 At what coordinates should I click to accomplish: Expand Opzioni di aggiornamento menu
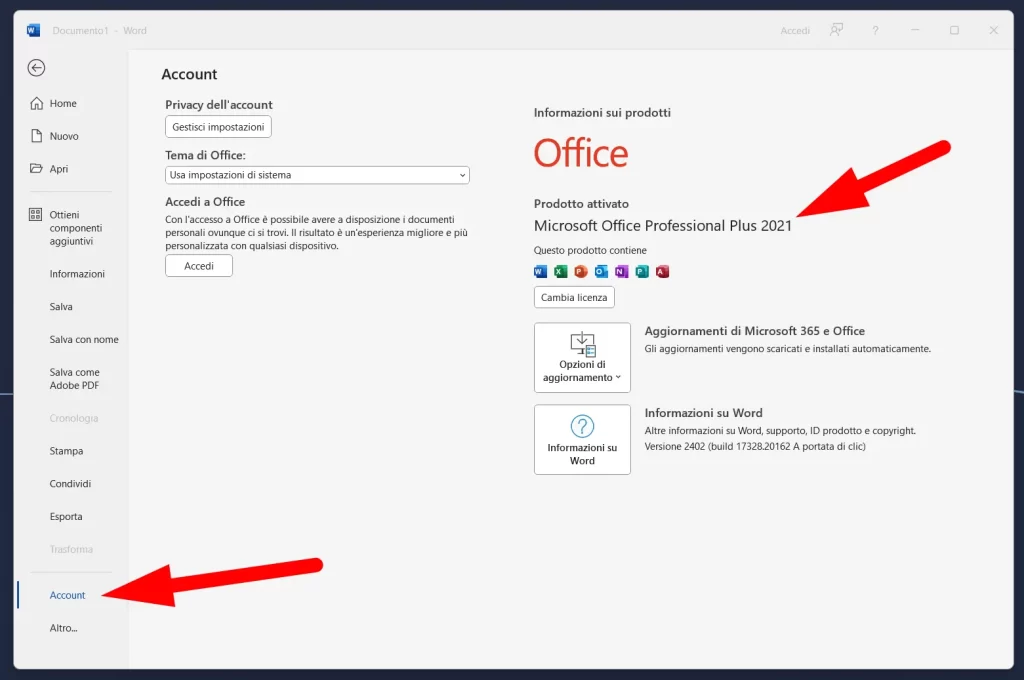pos(583,357)
